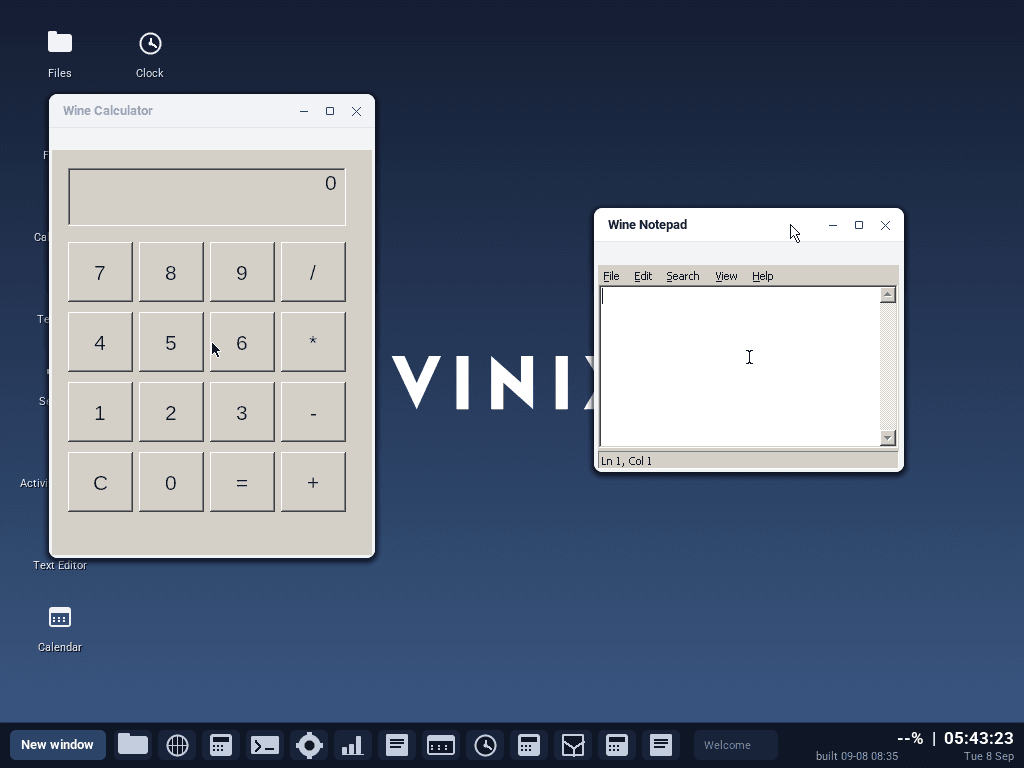Click the Ln 1, Col 1 status text
1024x768 pixels.
(x=626, y=461)
